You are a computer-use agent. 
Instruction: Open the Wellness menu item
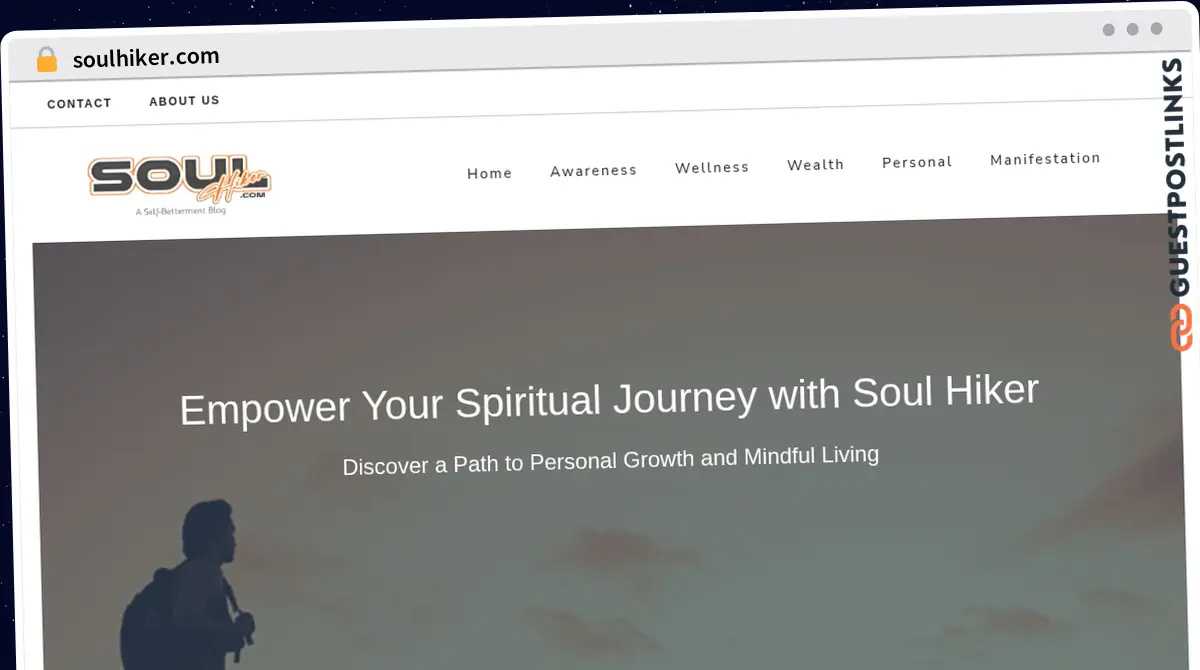pyautogui.click(x=711, y=167)
